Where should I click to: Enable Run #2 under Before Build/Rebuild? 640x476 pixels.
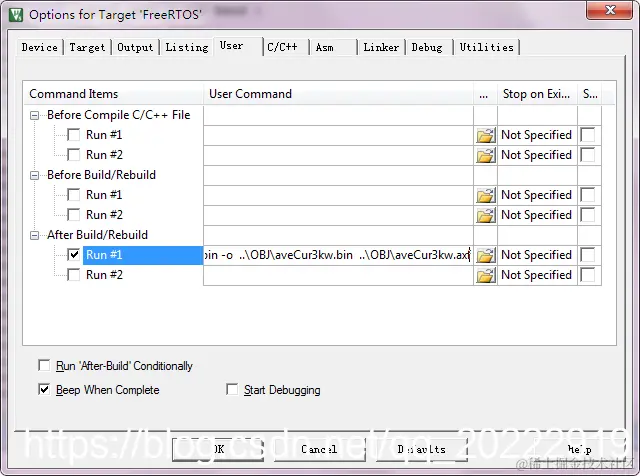tap(73, 215)
